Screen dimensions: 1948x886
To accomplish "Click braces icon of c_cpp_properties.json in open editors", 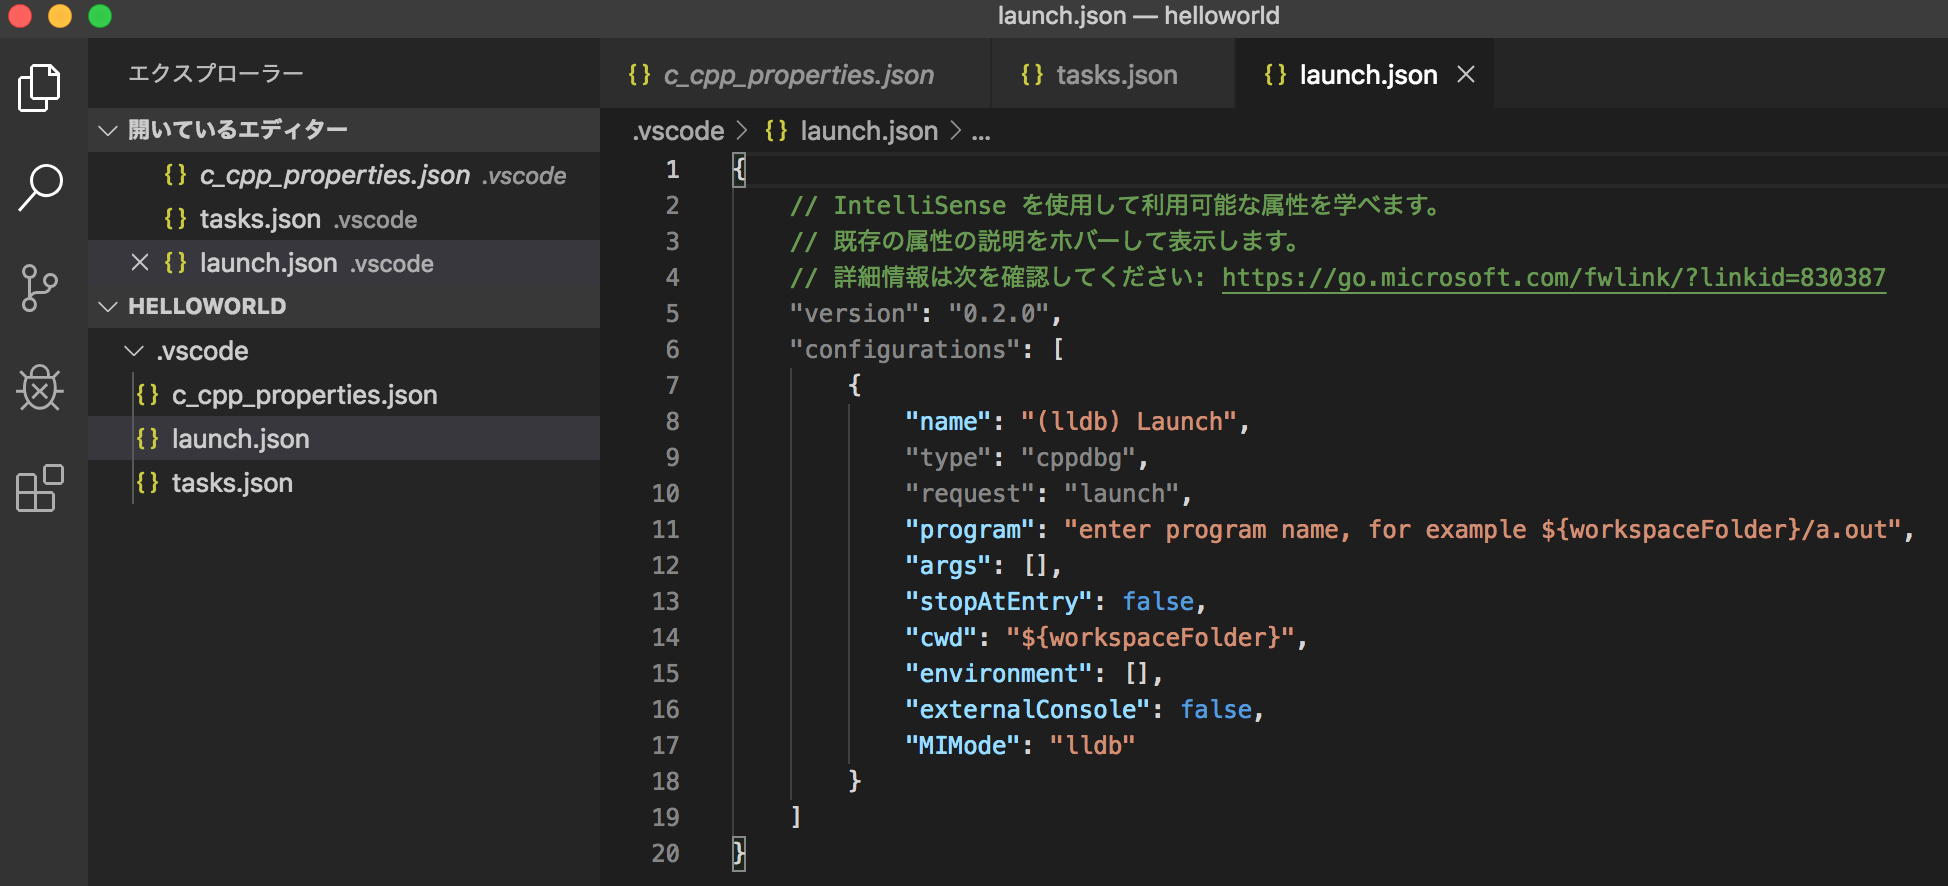I will (176, 175).
